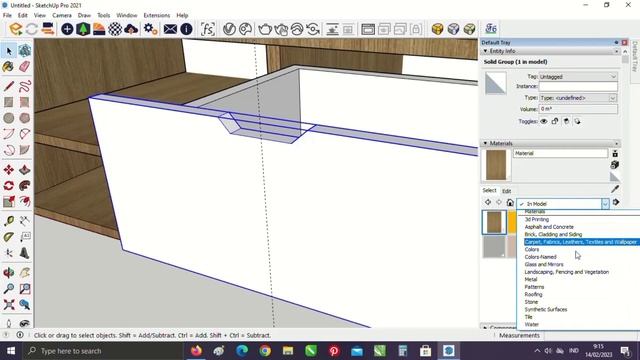The width and height of the screenshot is (640, 360).
Task: Click the Material name field
Action: coord(560,153)
